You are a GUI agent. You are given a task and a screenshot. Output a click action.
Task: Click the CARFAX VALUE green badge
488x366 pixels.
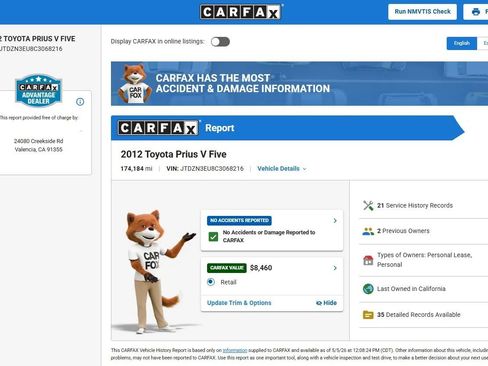(x=227, y=268)
